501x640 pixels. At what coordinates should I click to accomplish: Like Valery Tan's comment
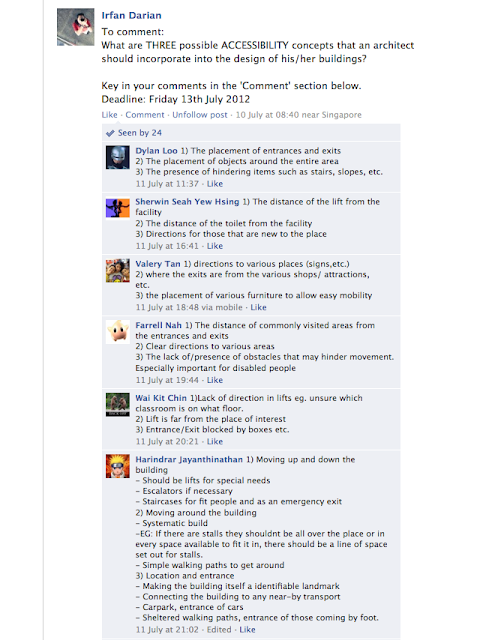pos(258,307)
